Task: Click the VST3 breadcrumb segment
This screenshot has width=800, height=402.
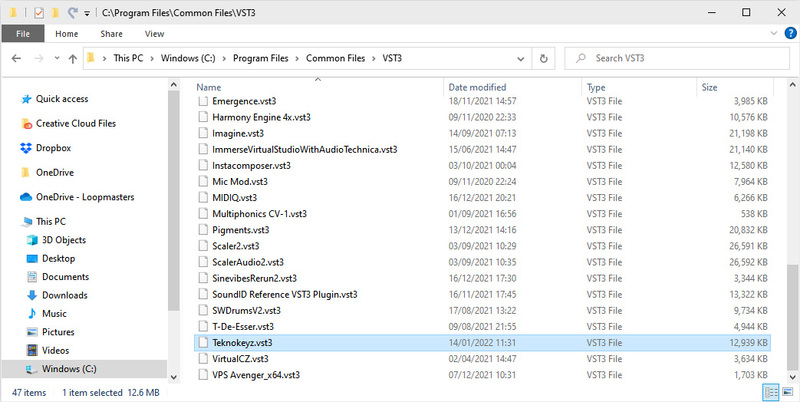Action: coord(392,58)
